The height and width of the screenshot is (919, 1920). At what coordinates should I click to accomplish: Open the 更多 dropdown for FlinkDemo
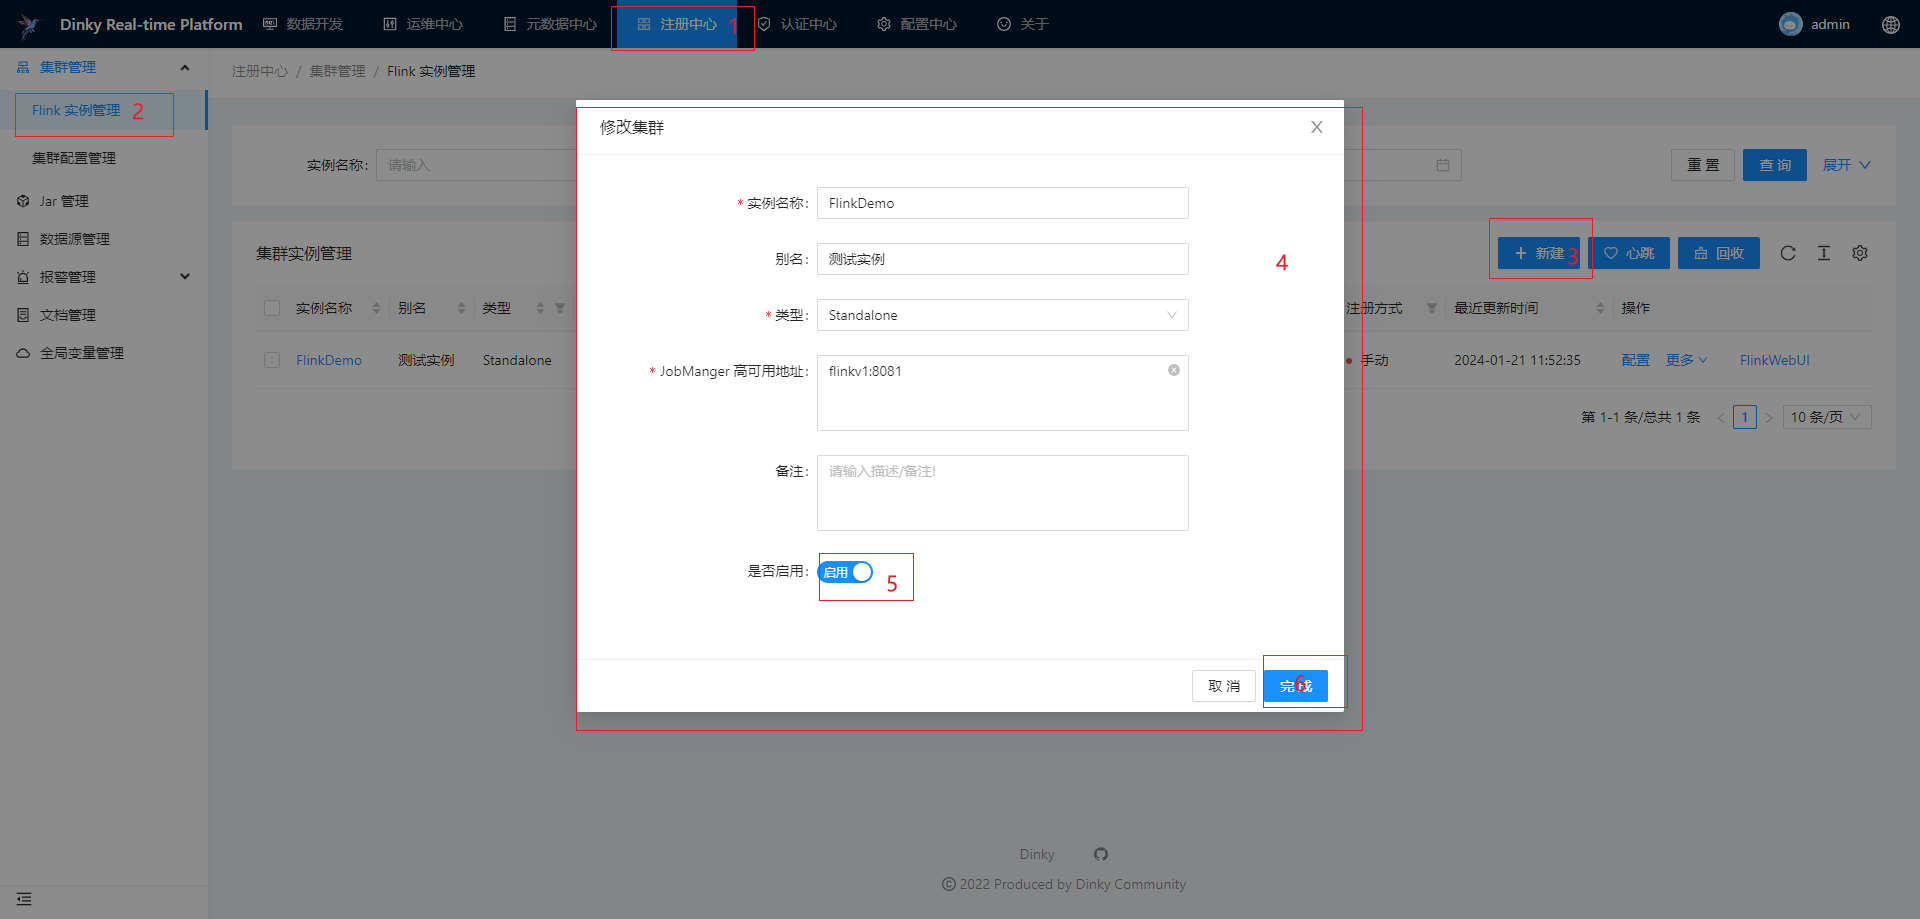tap(1687, 360)
